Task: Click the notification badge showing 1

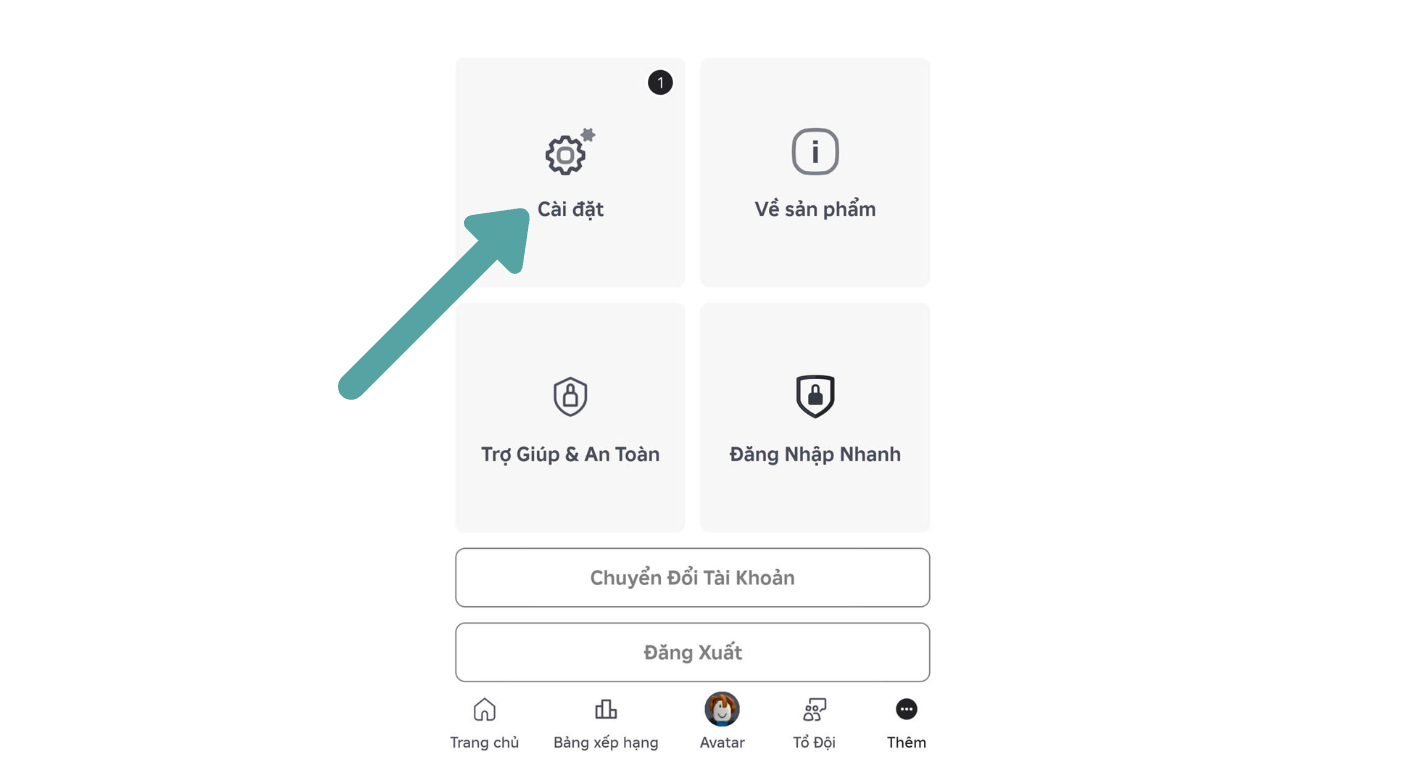Action: (660, 82)
